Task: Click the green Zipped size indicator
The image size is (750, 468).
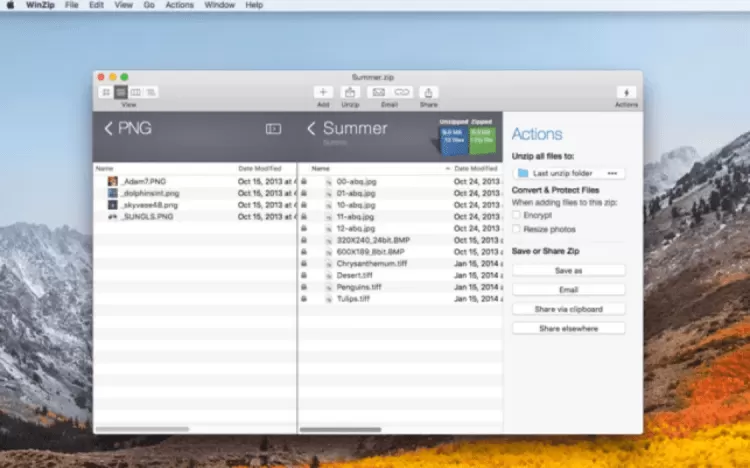Action: [481, 139]
